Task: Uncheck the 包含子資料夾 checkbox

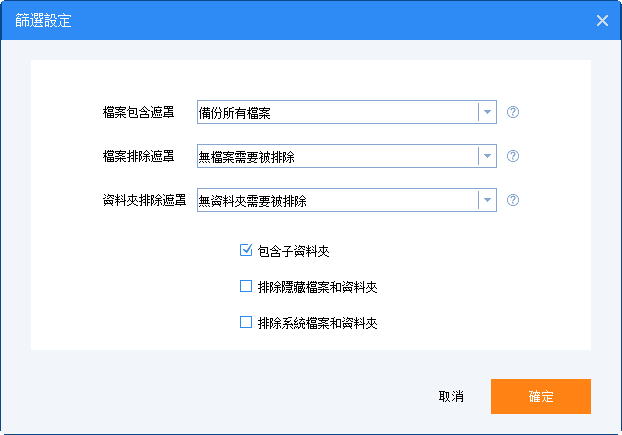Action: [x=246, y=251]
